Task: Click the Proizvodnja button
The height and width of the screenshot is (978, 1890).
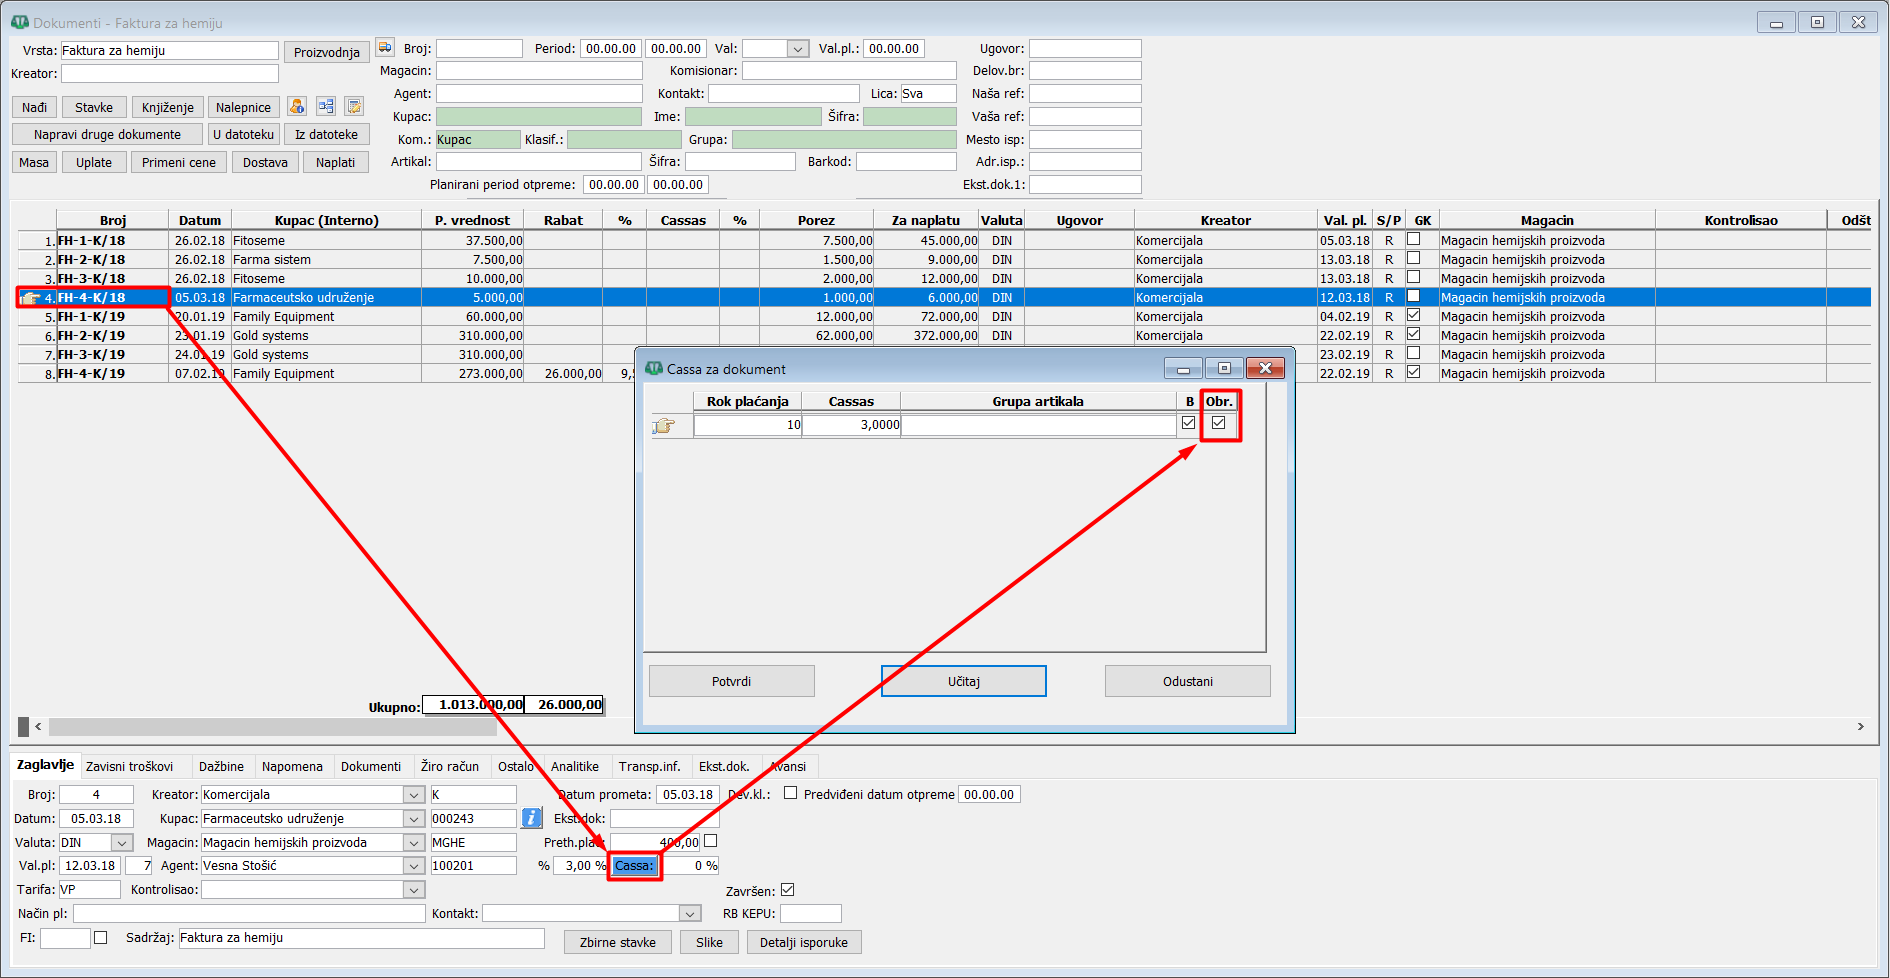Action: [x=327, y=52]
